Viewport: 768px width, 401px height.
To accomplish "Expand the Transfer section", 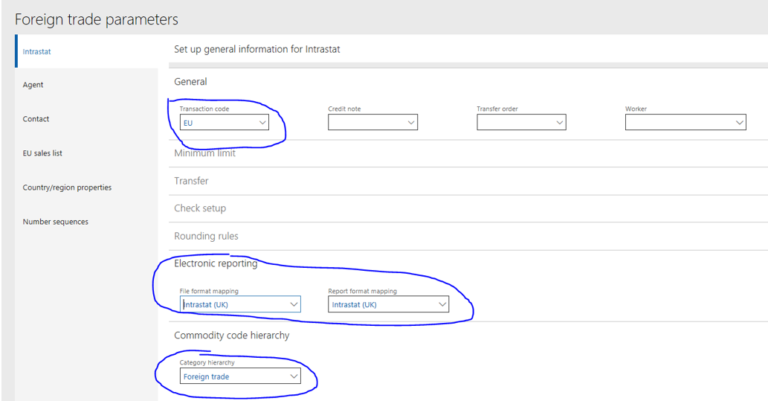I will pos(191,181).
